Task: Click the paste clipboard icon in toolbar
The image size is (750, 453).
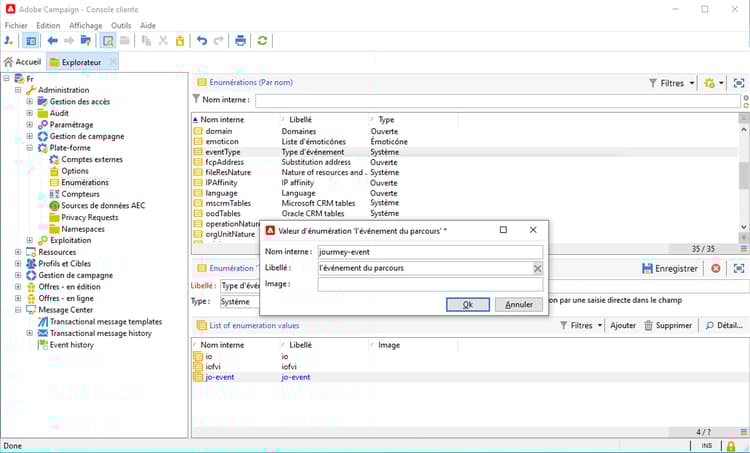Action: (x=180, y=41)
